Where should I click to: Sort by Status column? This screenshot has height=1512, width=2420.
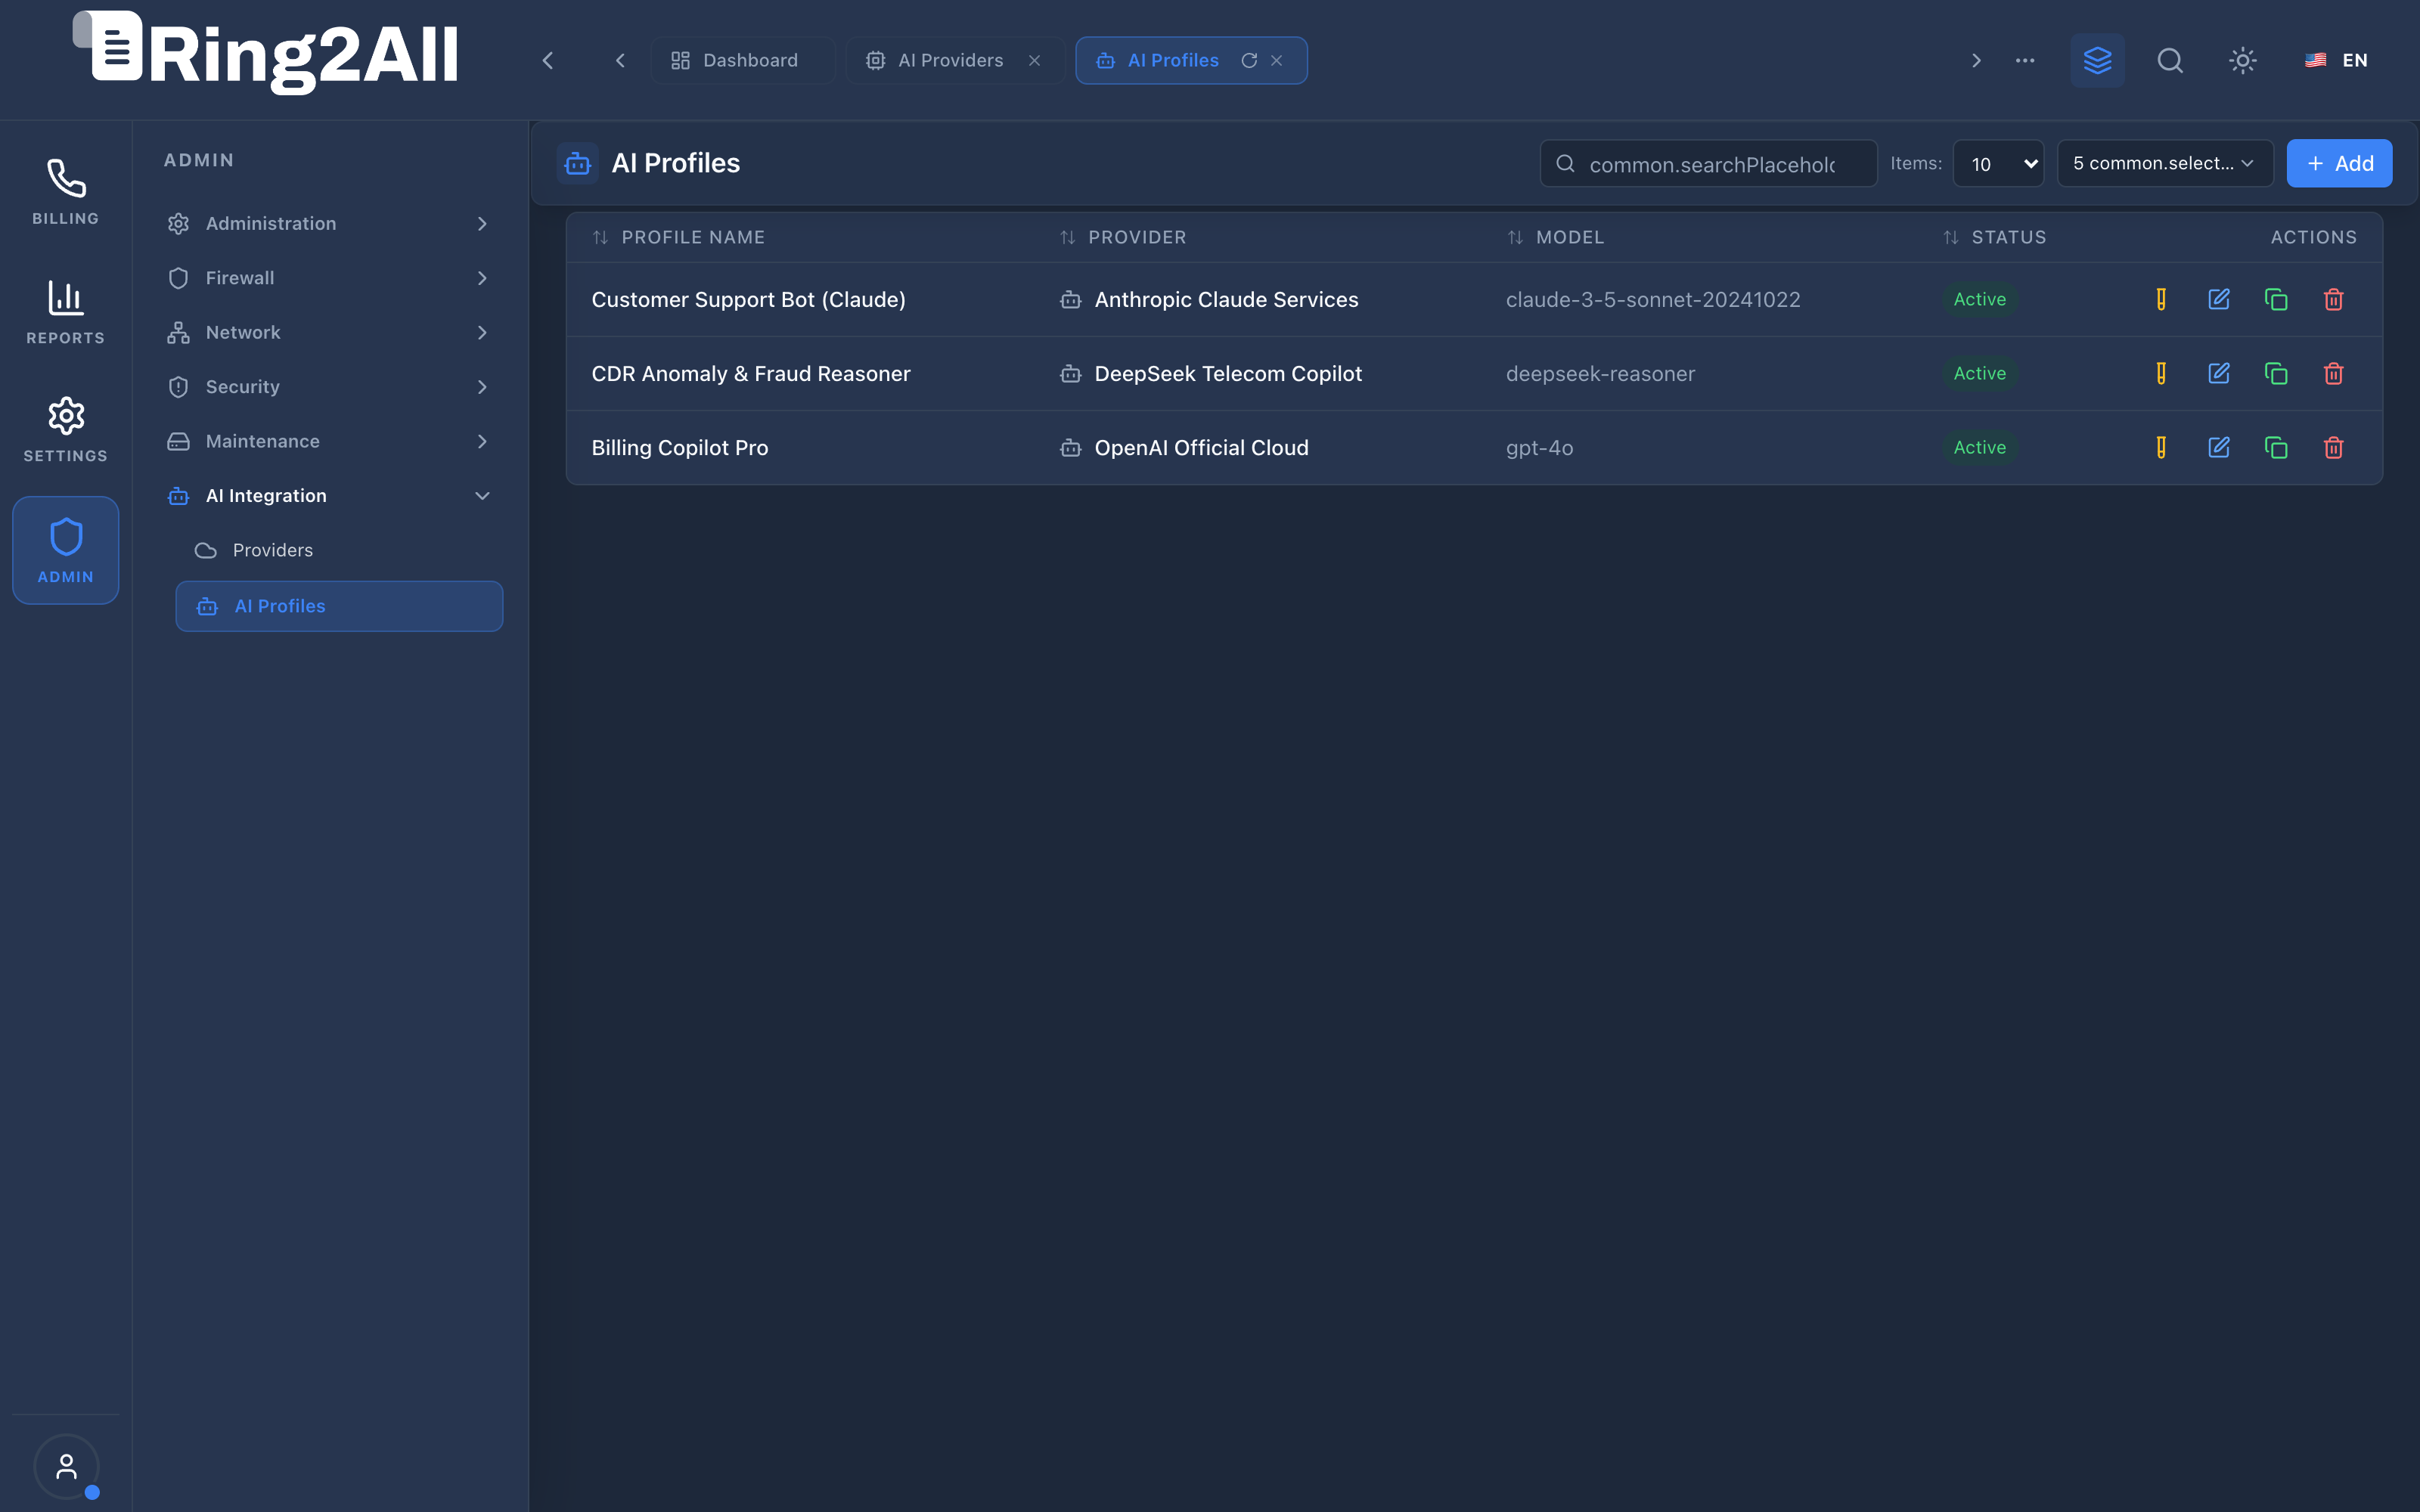tap(1994, 237)
